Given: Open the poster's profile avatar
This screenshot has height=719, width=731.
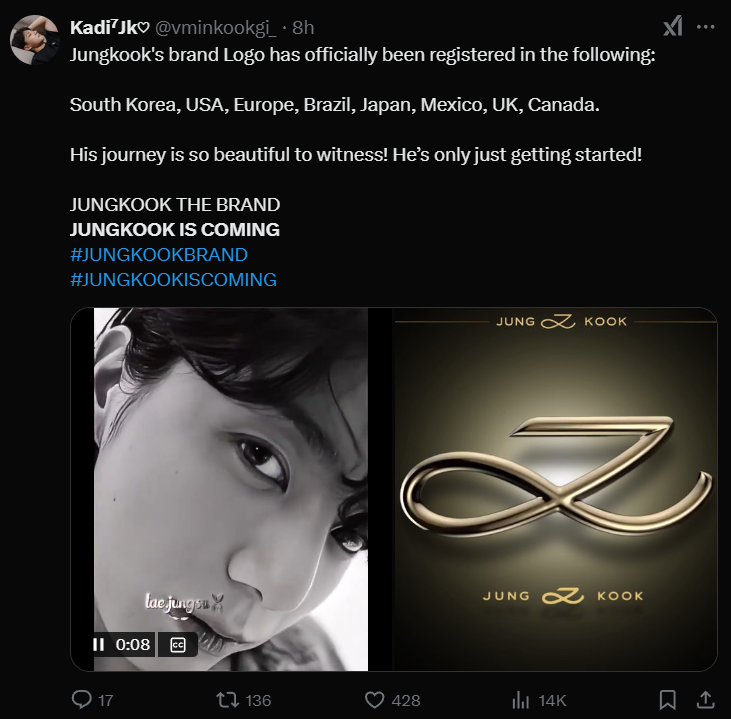Looking at the screenshot, I should (33, 38).
